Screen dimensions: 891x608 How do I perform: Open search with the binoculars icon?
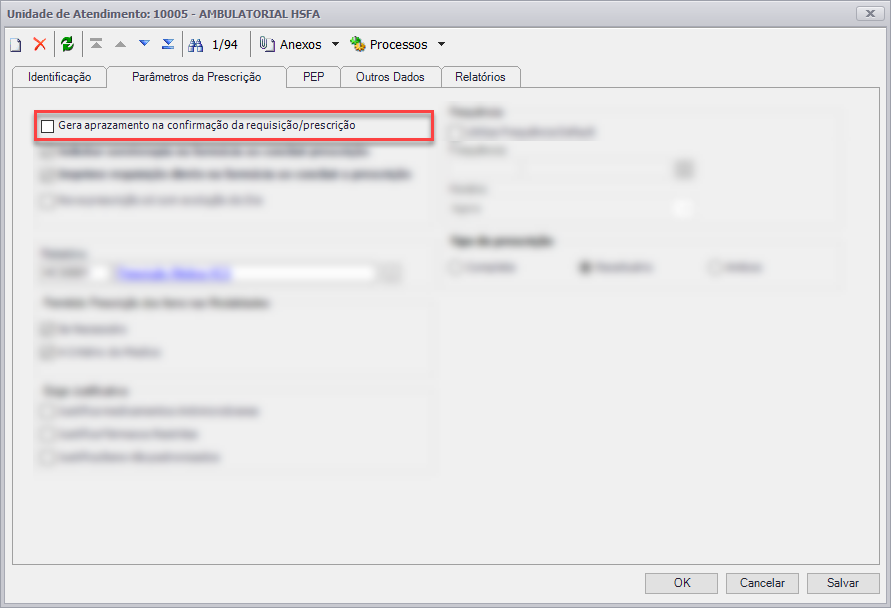click(195, 45)
